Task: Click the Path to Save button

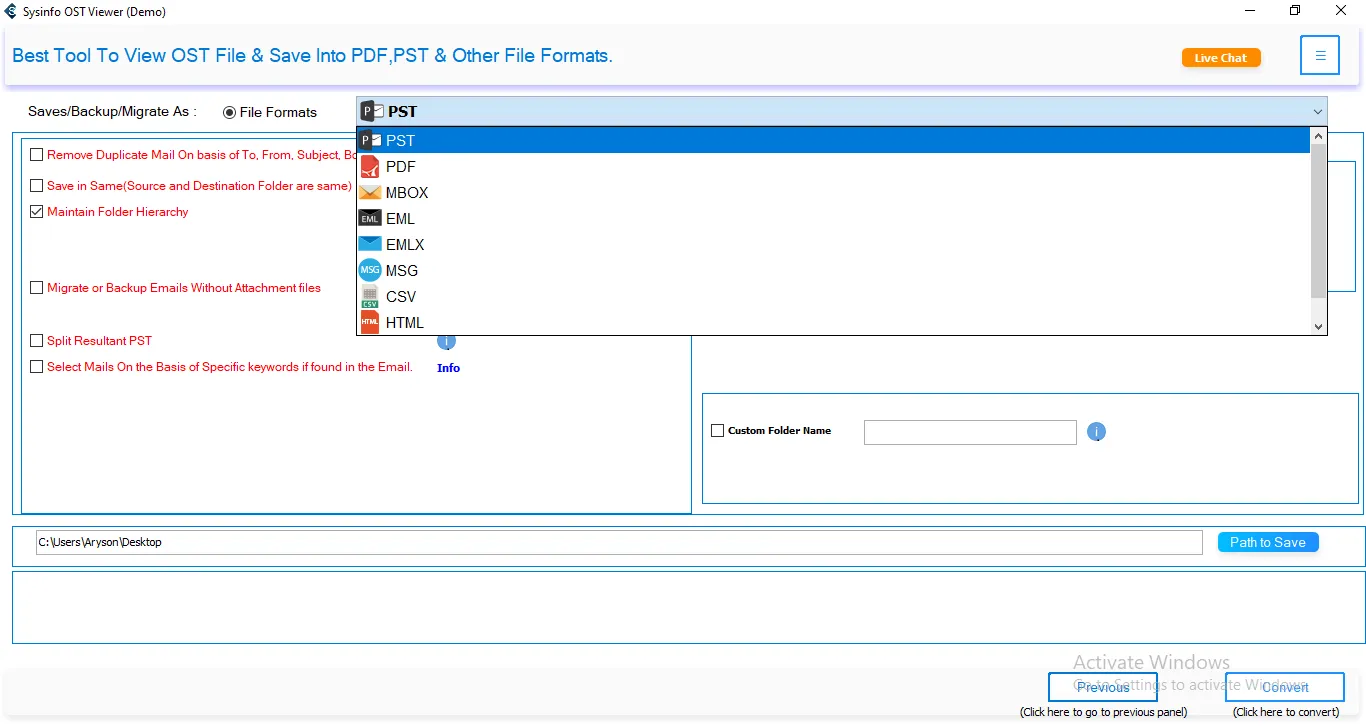Action: [x=1268, y=542]
